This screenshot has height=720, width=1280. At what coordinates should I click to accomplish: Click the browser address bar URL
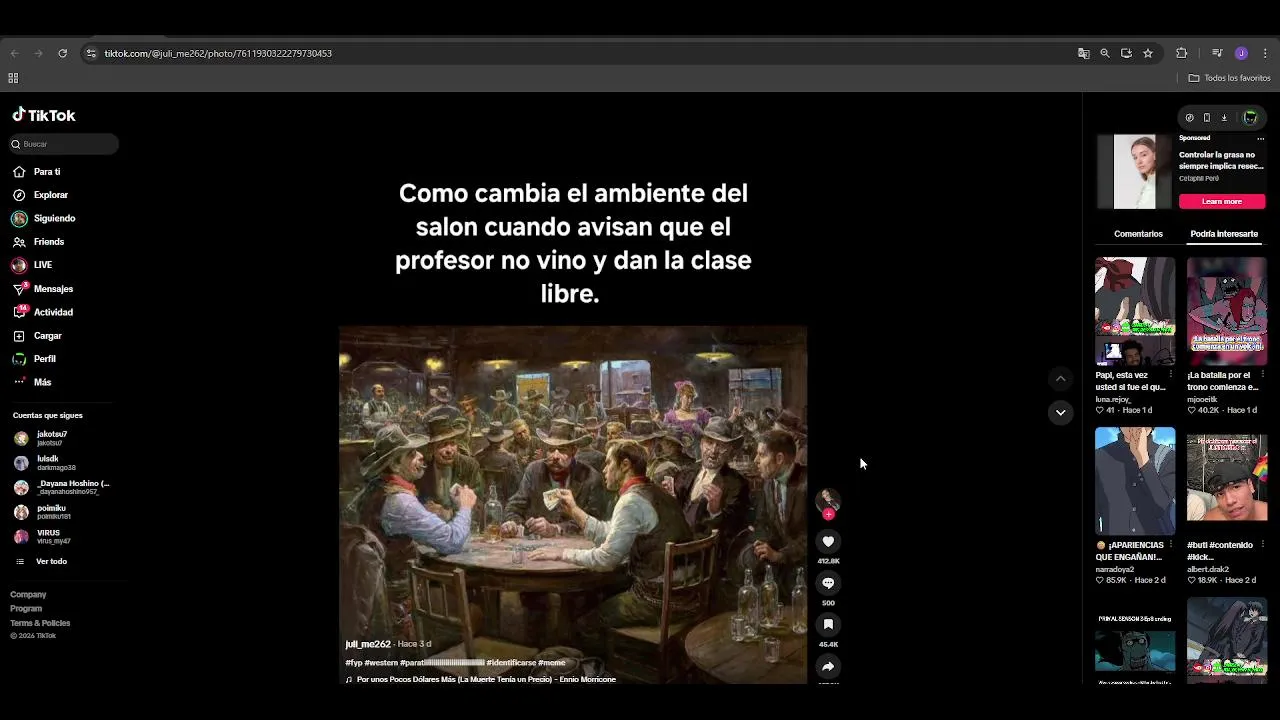click(218, 53)
